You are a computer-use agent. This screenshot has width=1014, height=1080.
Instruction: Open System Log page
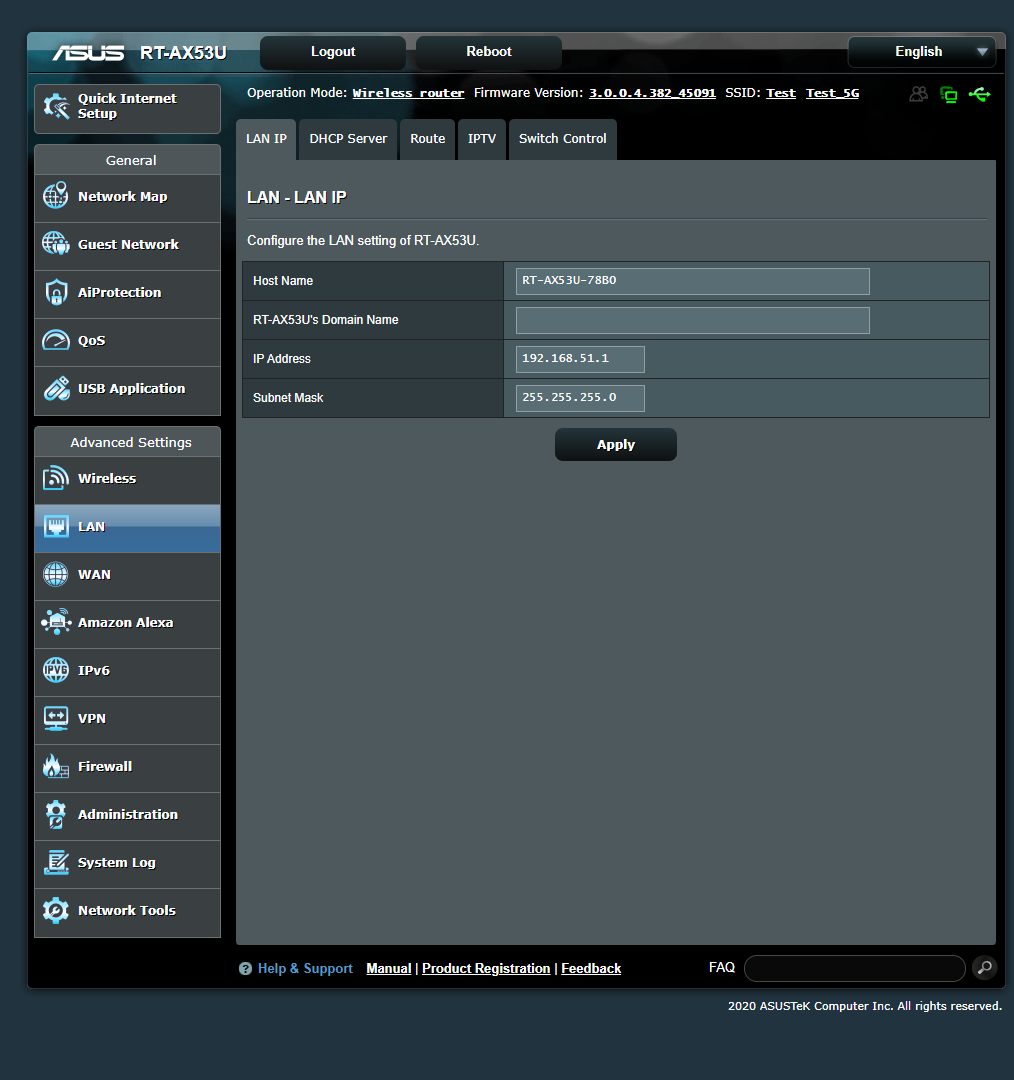point(127,864)
